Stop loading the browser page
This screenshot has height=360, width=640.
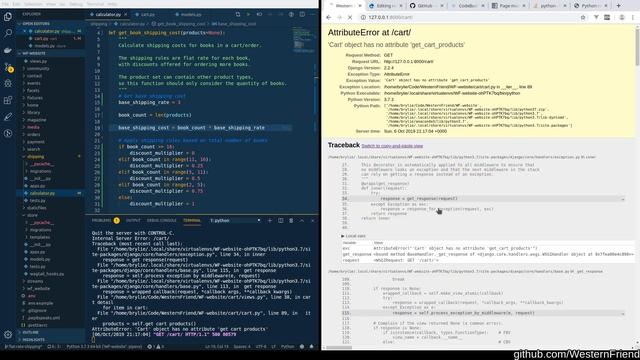[350, 18]
